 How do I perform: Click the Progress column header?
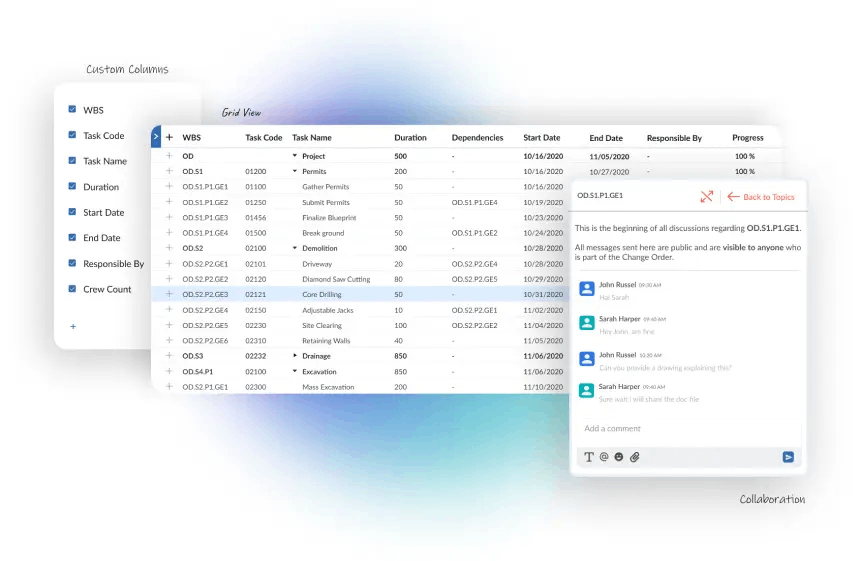[748, 138]
